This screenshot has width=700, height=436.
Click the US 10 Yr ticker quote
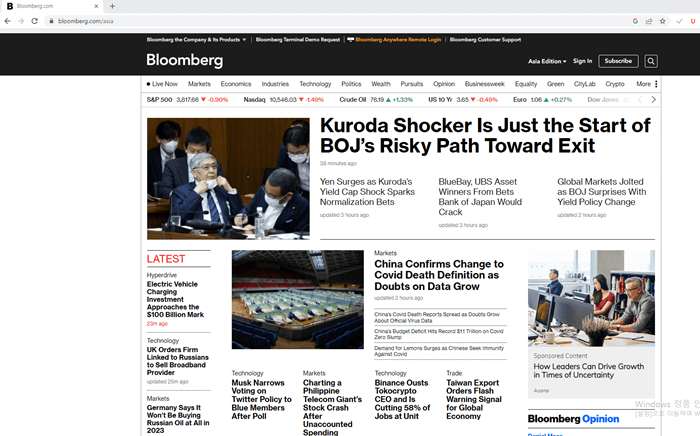tap(462, 100)
